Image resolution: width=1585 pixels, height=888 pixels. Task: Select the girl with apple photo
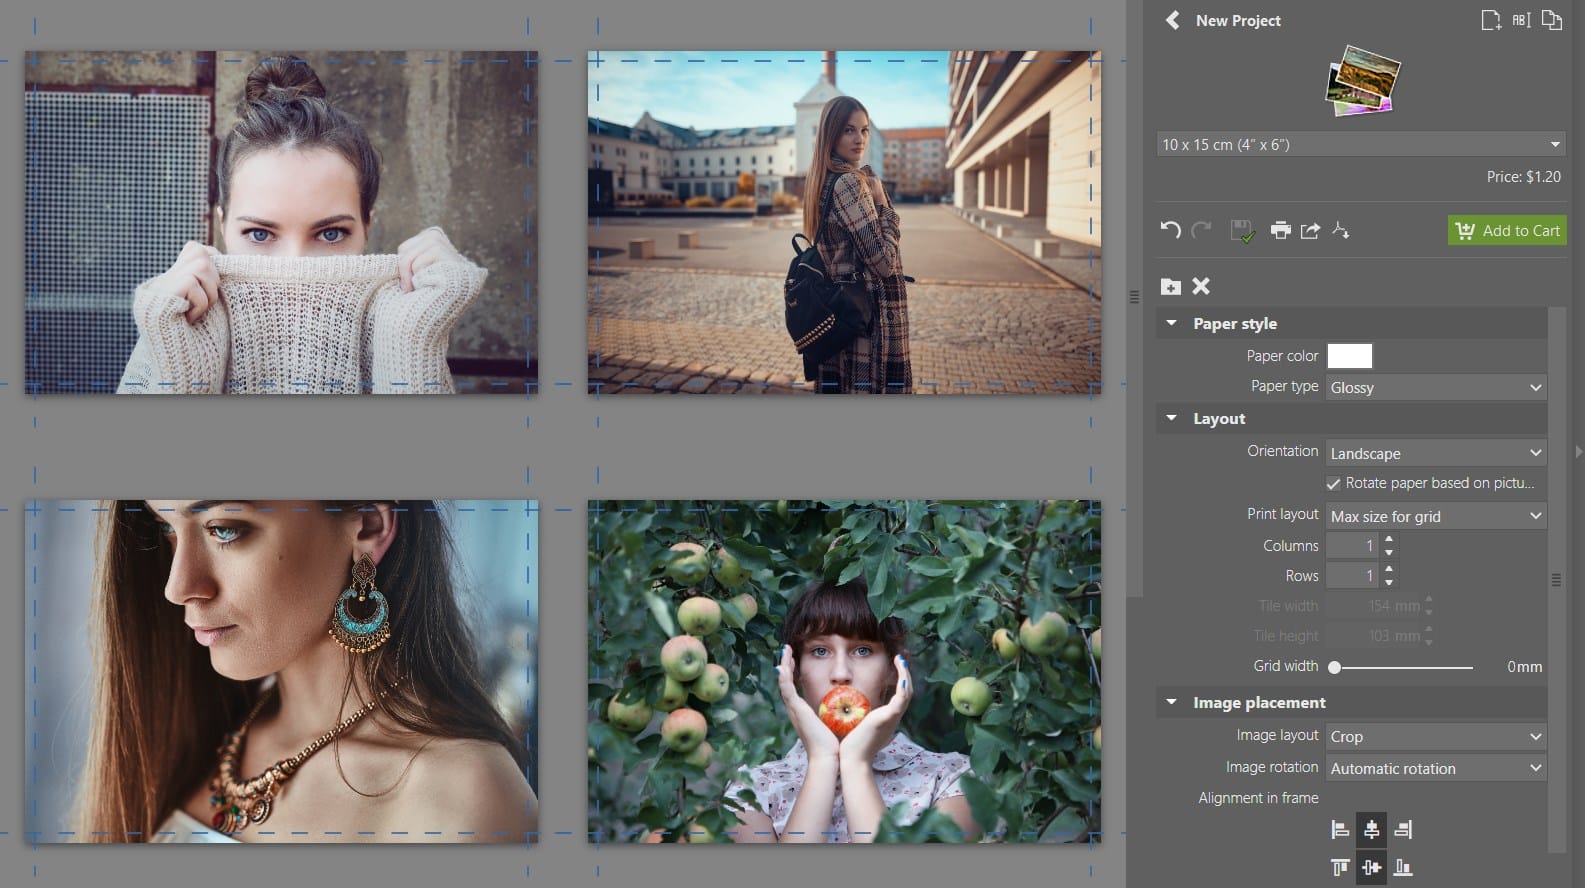click(x=844, y=671)
